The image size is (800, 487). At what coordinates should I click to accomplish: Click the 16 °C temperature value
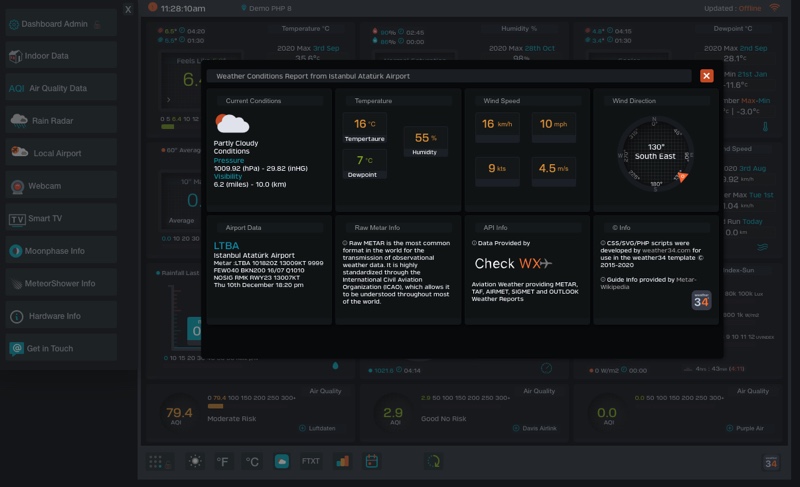coord(364,124)
